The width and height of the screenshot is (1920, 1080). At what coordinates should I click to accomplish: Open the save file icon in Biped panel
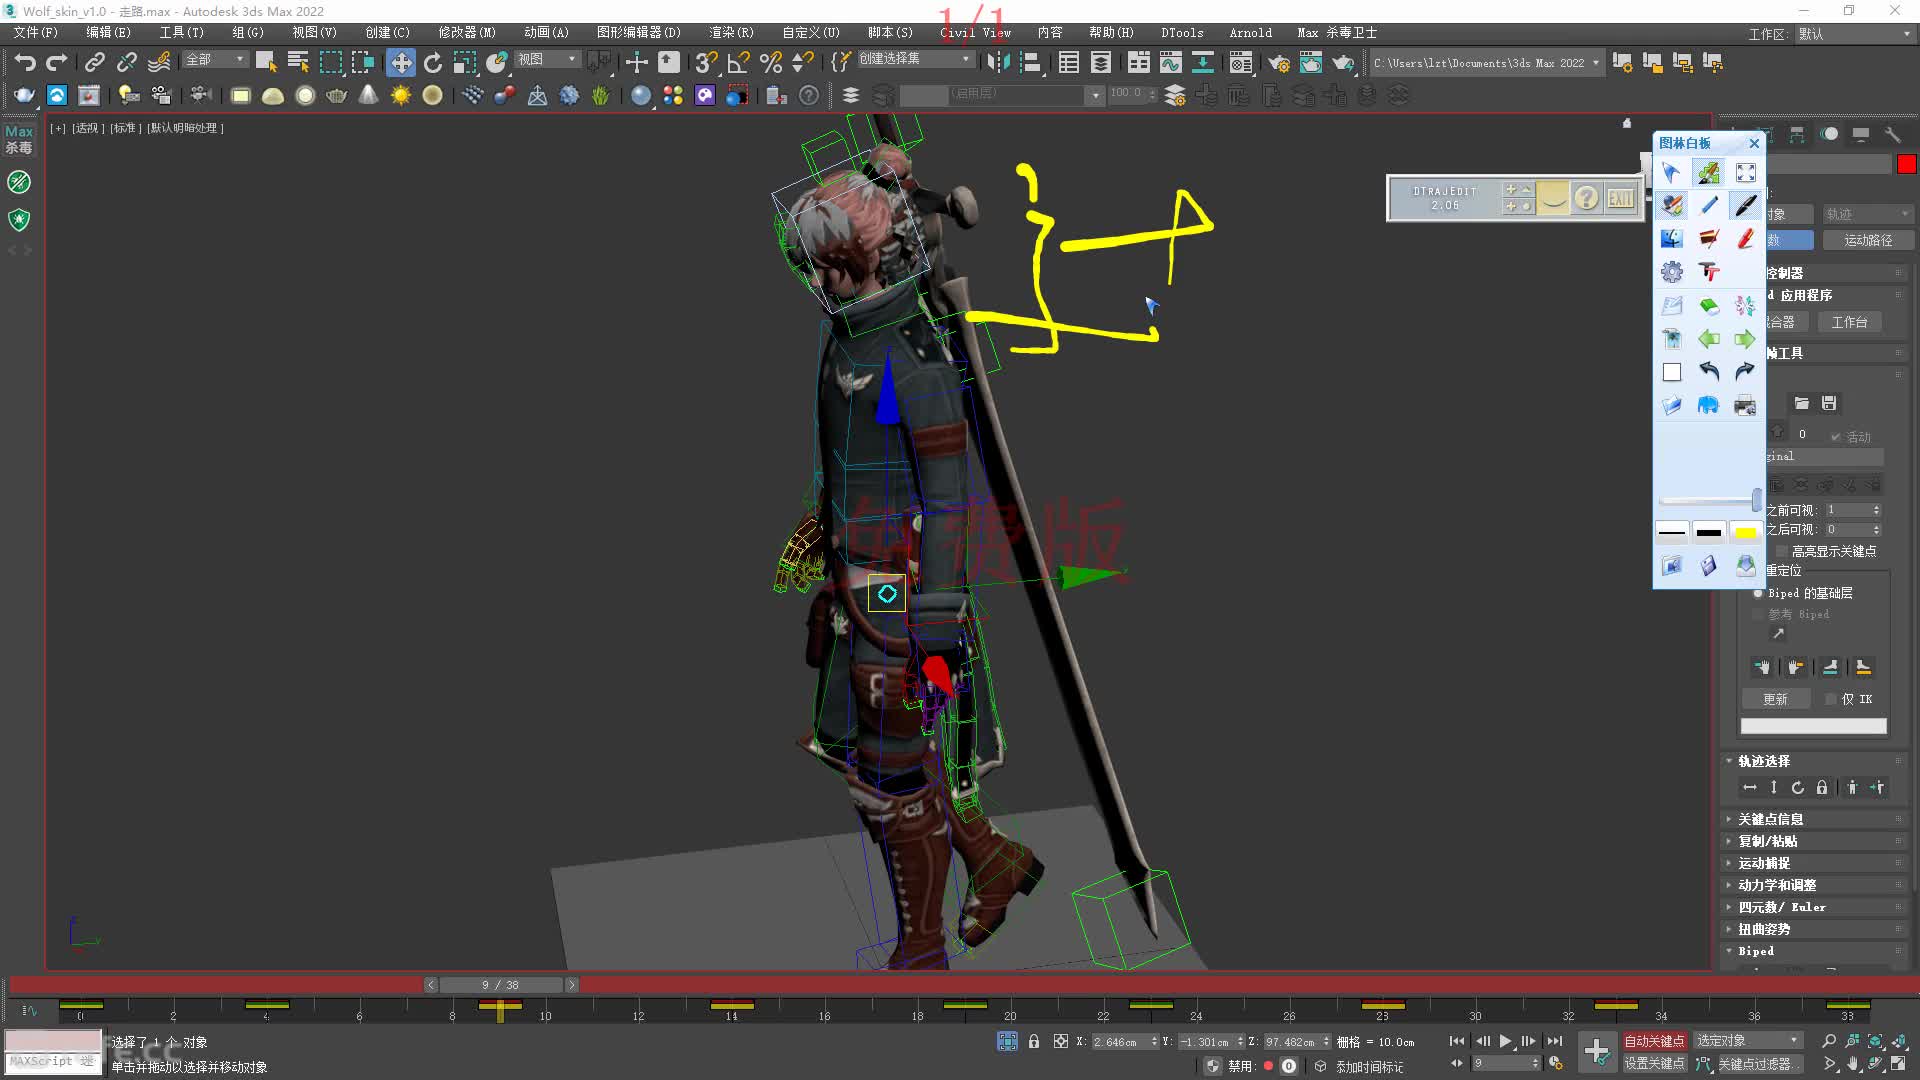(x=1828, y=403)
